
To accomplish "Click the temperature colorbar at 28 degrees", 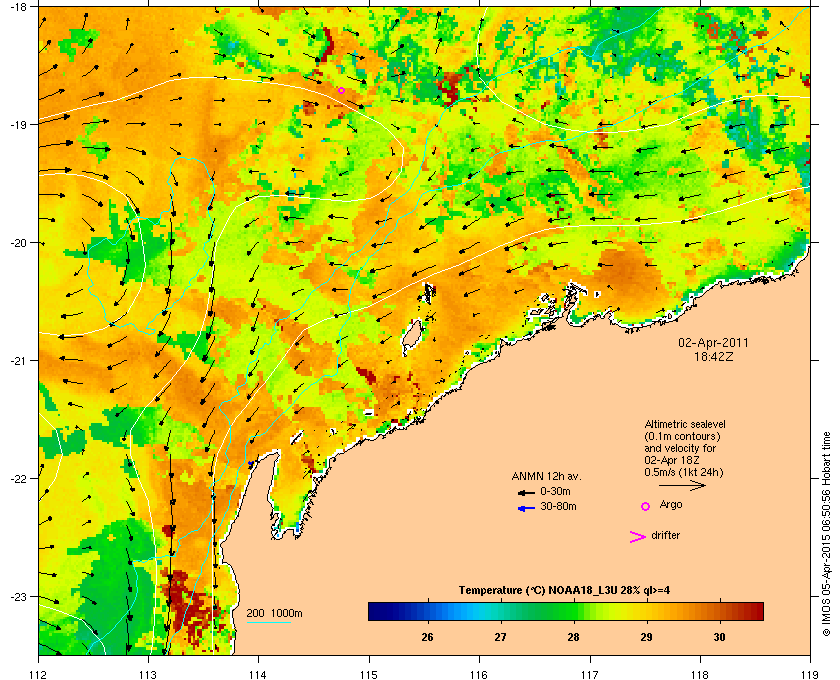I will (574, 611).
